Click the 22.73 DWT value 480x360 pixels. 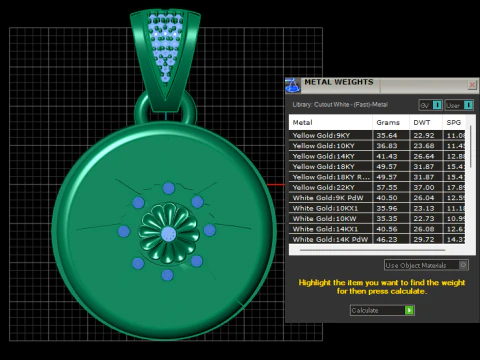(x=424, y=218)
